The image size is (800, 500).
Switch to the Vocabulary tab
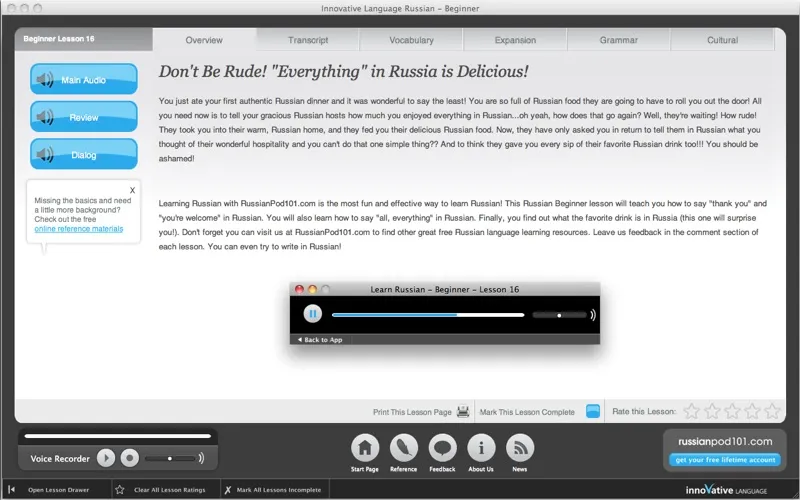411,40
